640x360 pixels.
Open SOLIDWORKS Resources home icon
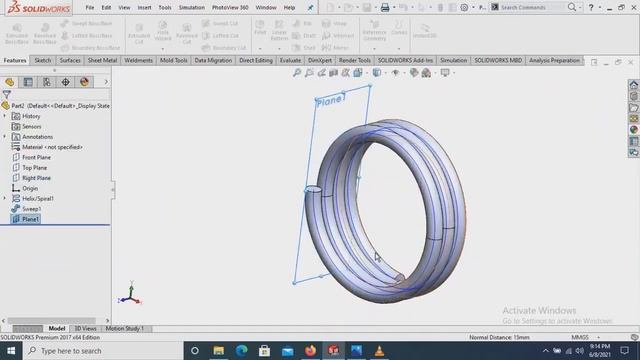click(x=633, y=84)
